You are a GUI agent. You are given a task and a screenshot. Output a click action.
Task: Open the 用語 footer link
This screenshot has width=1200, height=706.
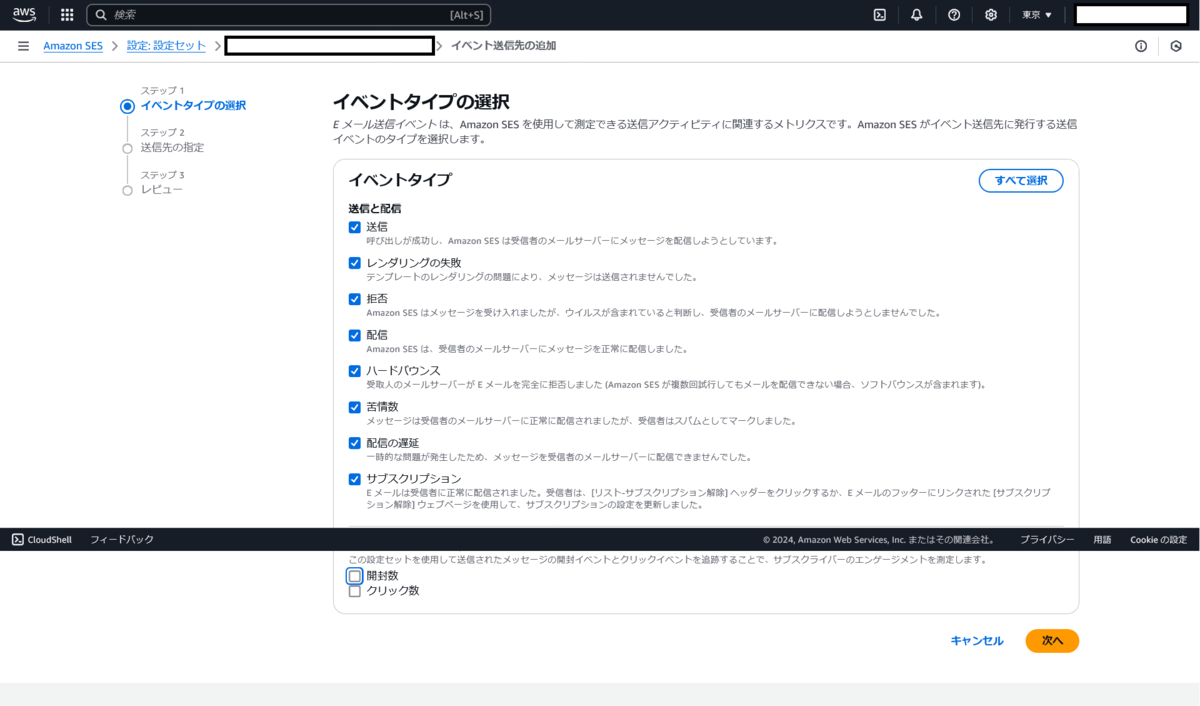click(x=1102, y=539)
